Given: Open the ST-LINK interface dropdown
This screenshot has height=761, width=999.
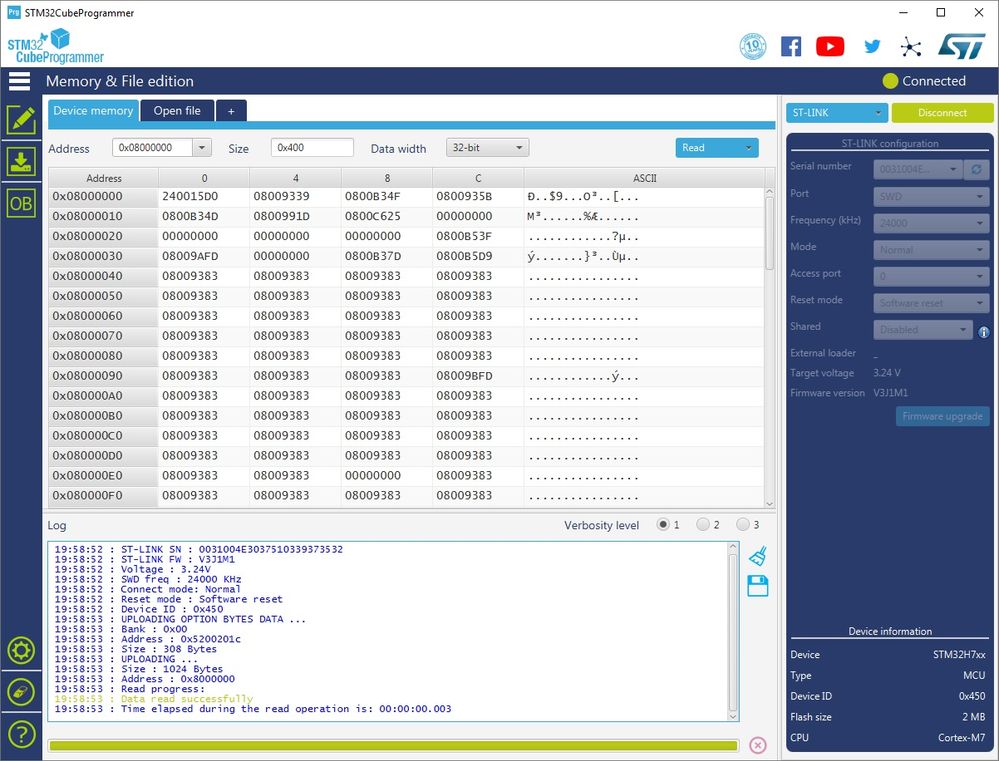Looking at the screenshot, I should [x=837, y=113].
